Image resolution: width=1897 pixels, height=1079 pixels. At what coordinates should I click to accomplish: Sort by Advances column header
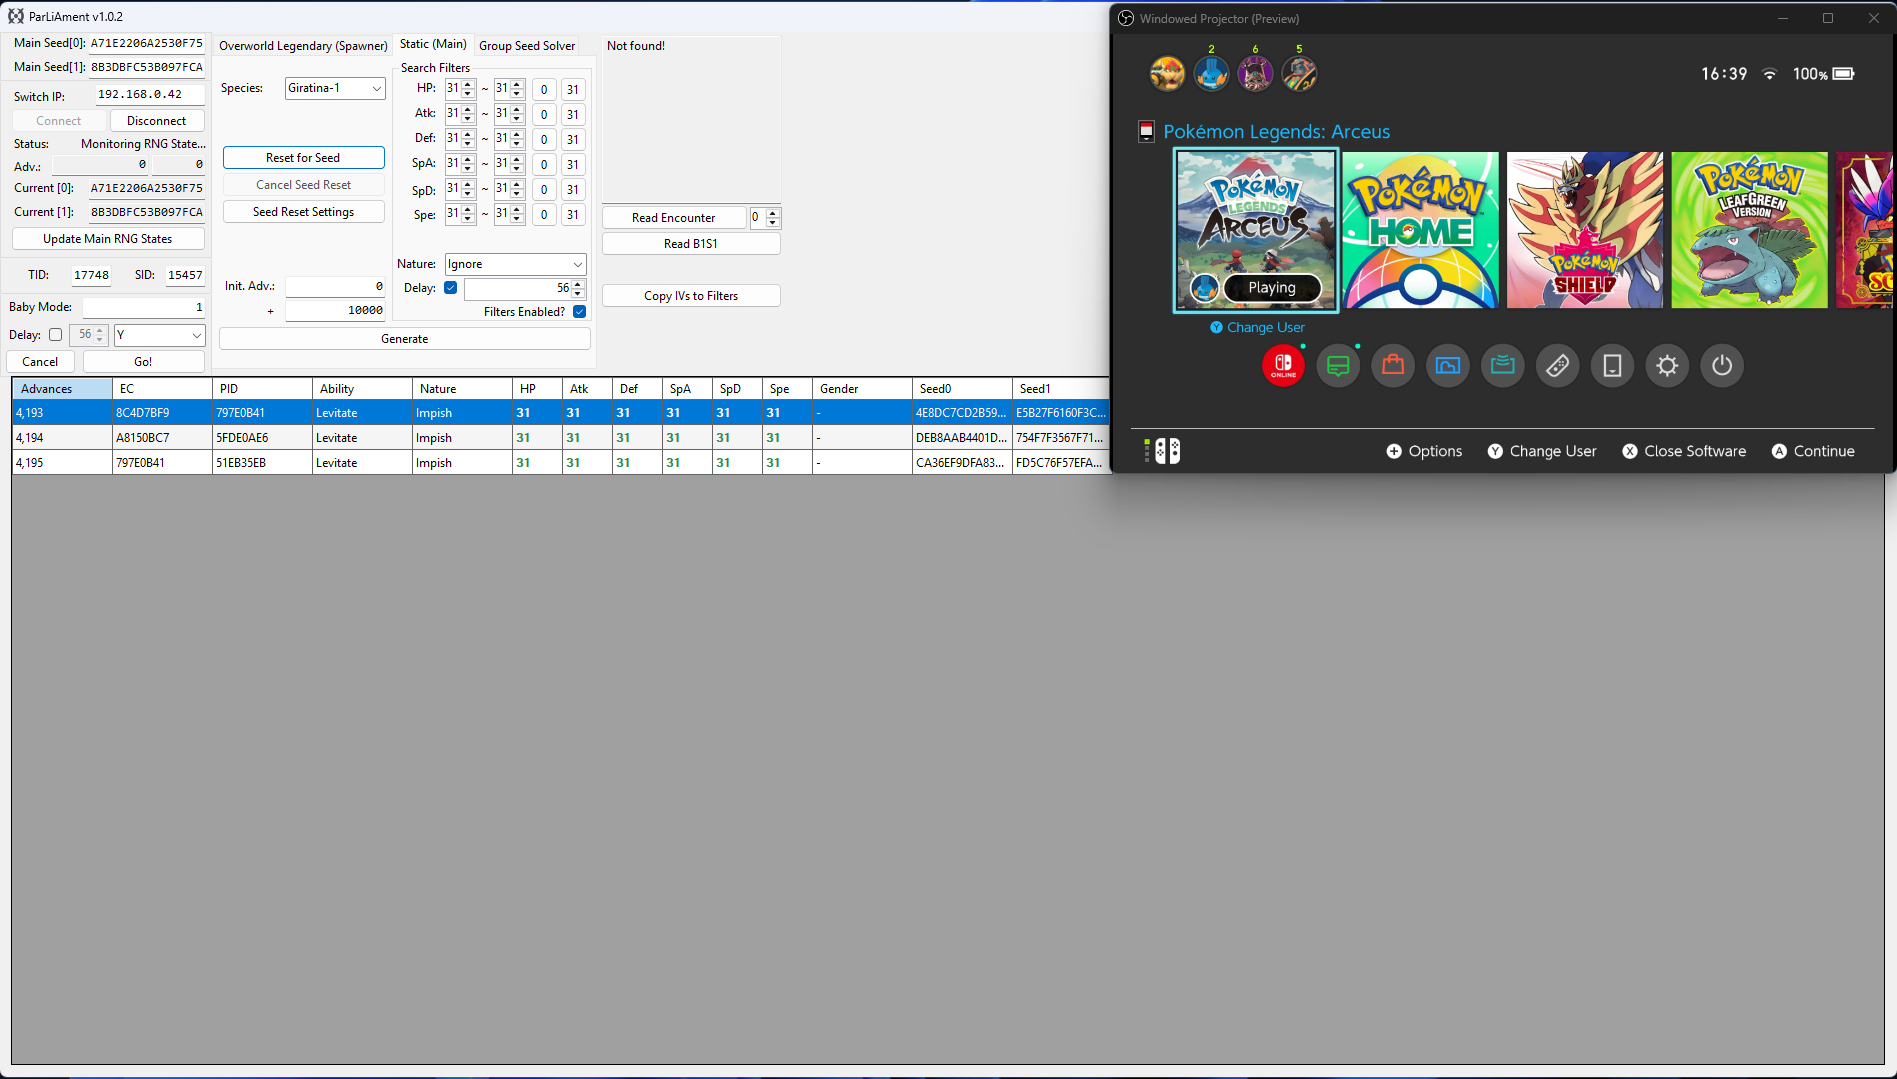pos(62,389)
